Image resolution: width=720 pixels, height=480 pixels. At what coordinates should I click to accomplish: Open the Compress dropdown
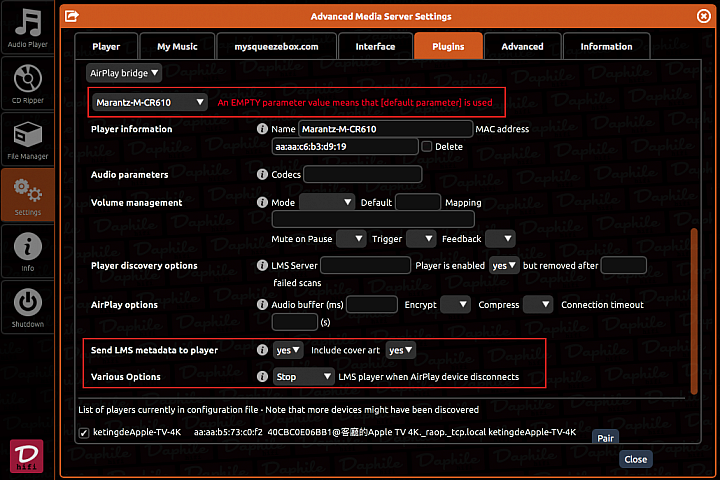tap(538, 305)
